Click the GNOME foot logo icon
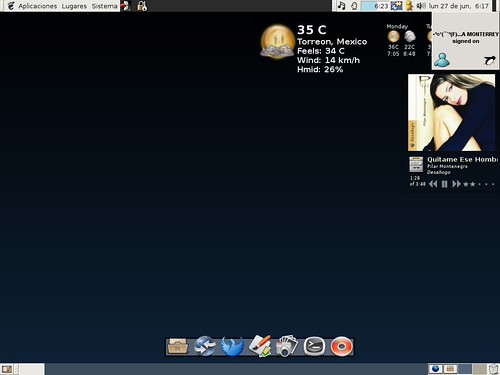The height and width of the screenshot is (375, 500). (x=11, y=6)
